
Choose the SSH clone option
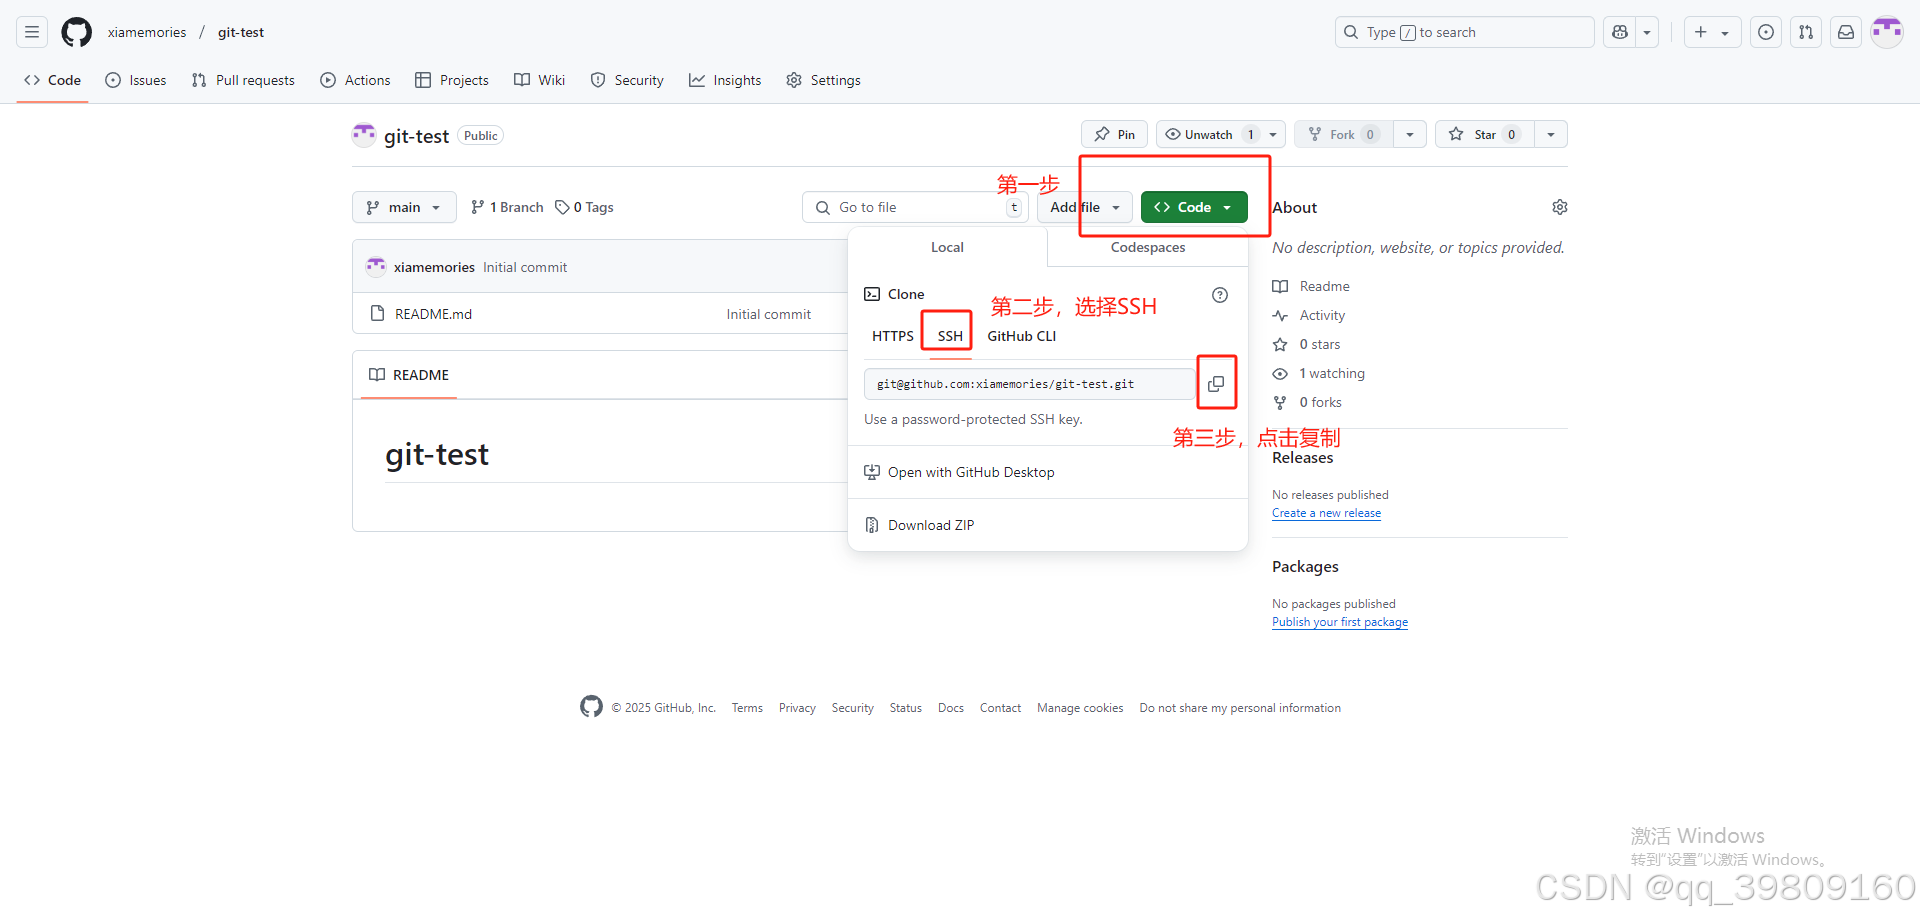click(950, 336)
